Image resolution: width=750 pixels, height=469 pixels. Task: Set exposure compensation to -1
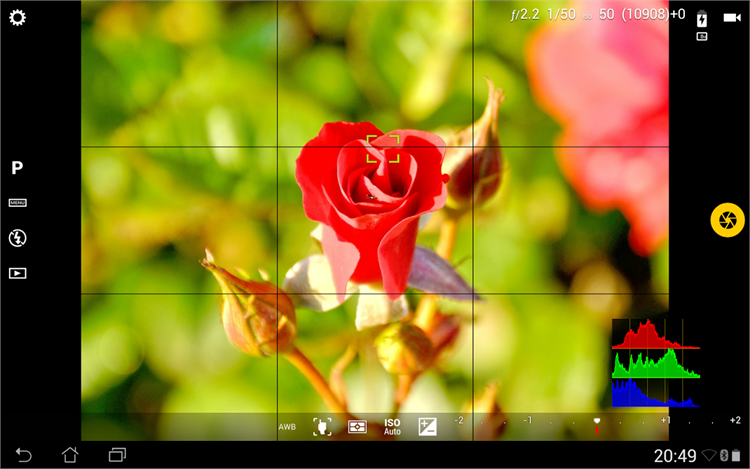click(x=528, y=420)
